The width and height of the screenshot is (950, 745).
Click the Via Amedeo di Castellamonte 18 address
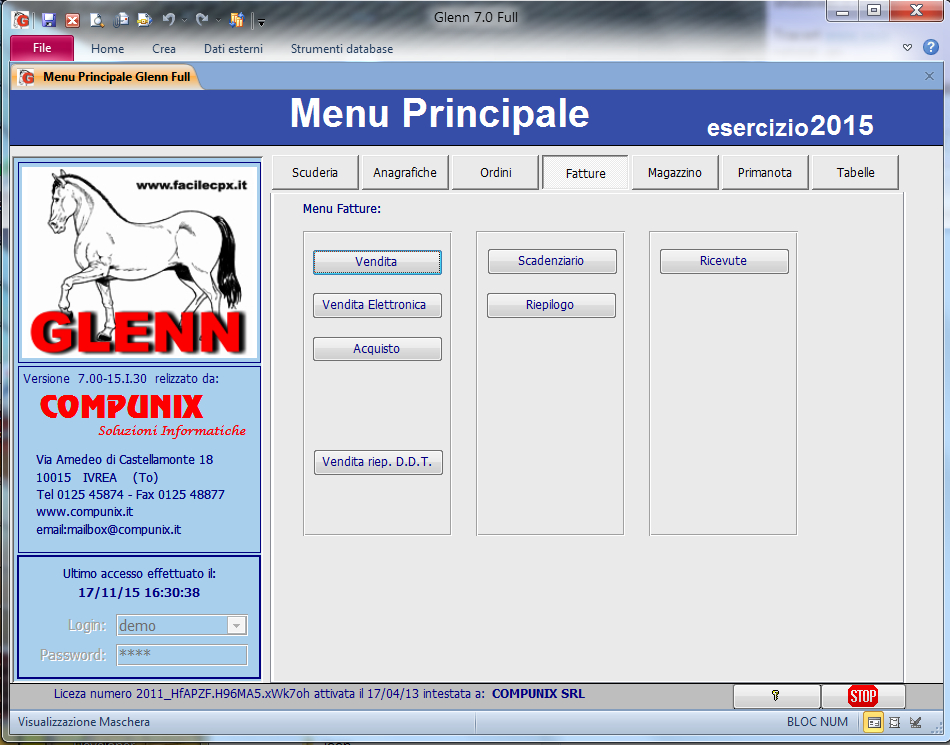click(124, 460)
